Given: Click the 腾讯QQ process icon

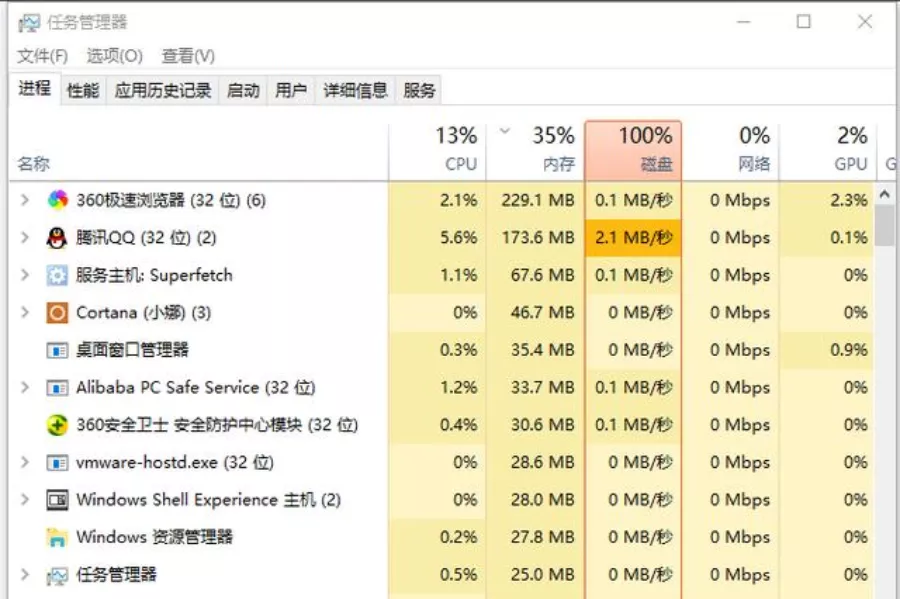Looking at the screenshot, I should pyautogui.click(x=56, y=237).
